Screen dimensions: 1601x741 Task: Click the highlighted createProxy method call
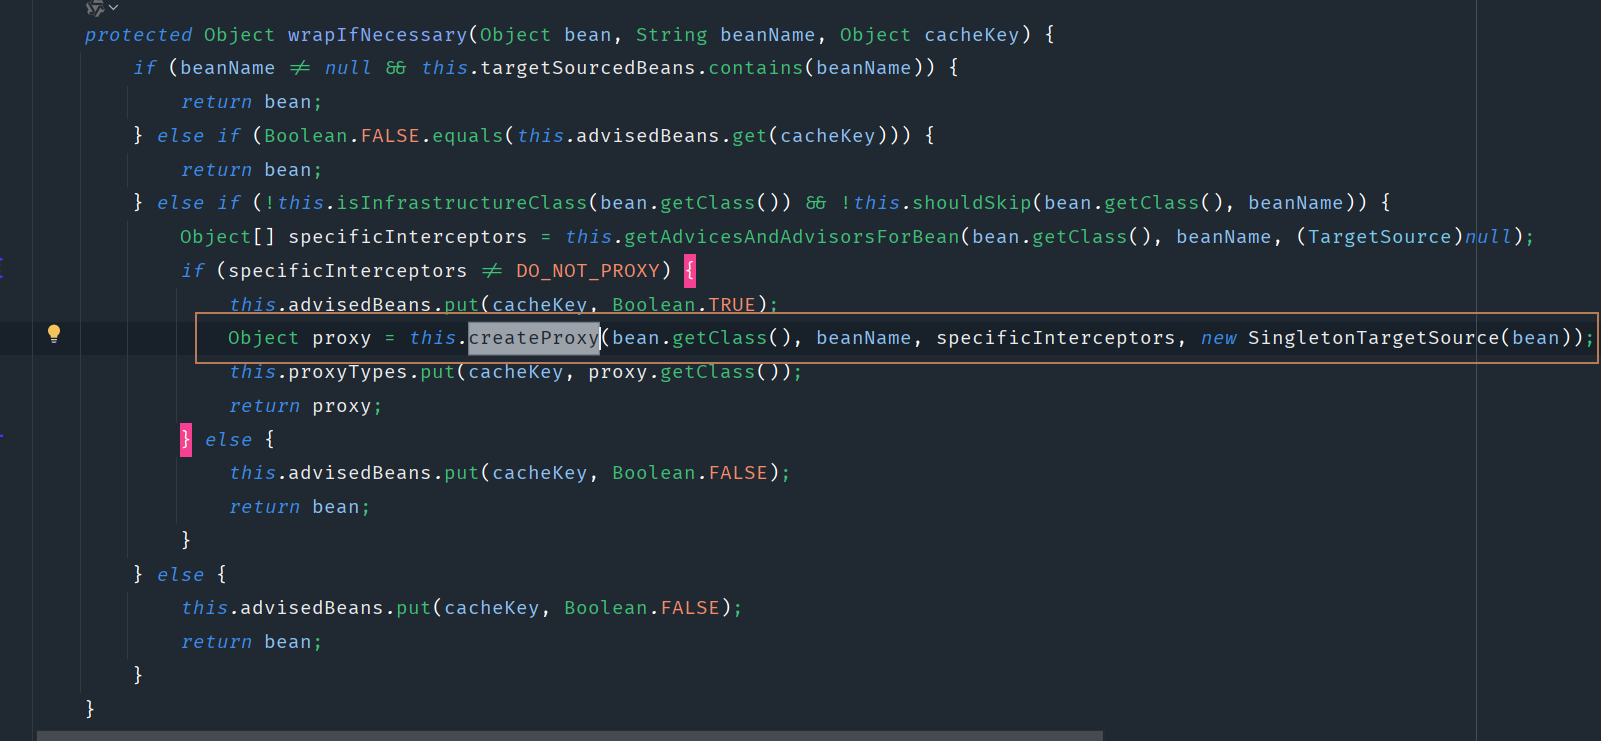(534, 338)
